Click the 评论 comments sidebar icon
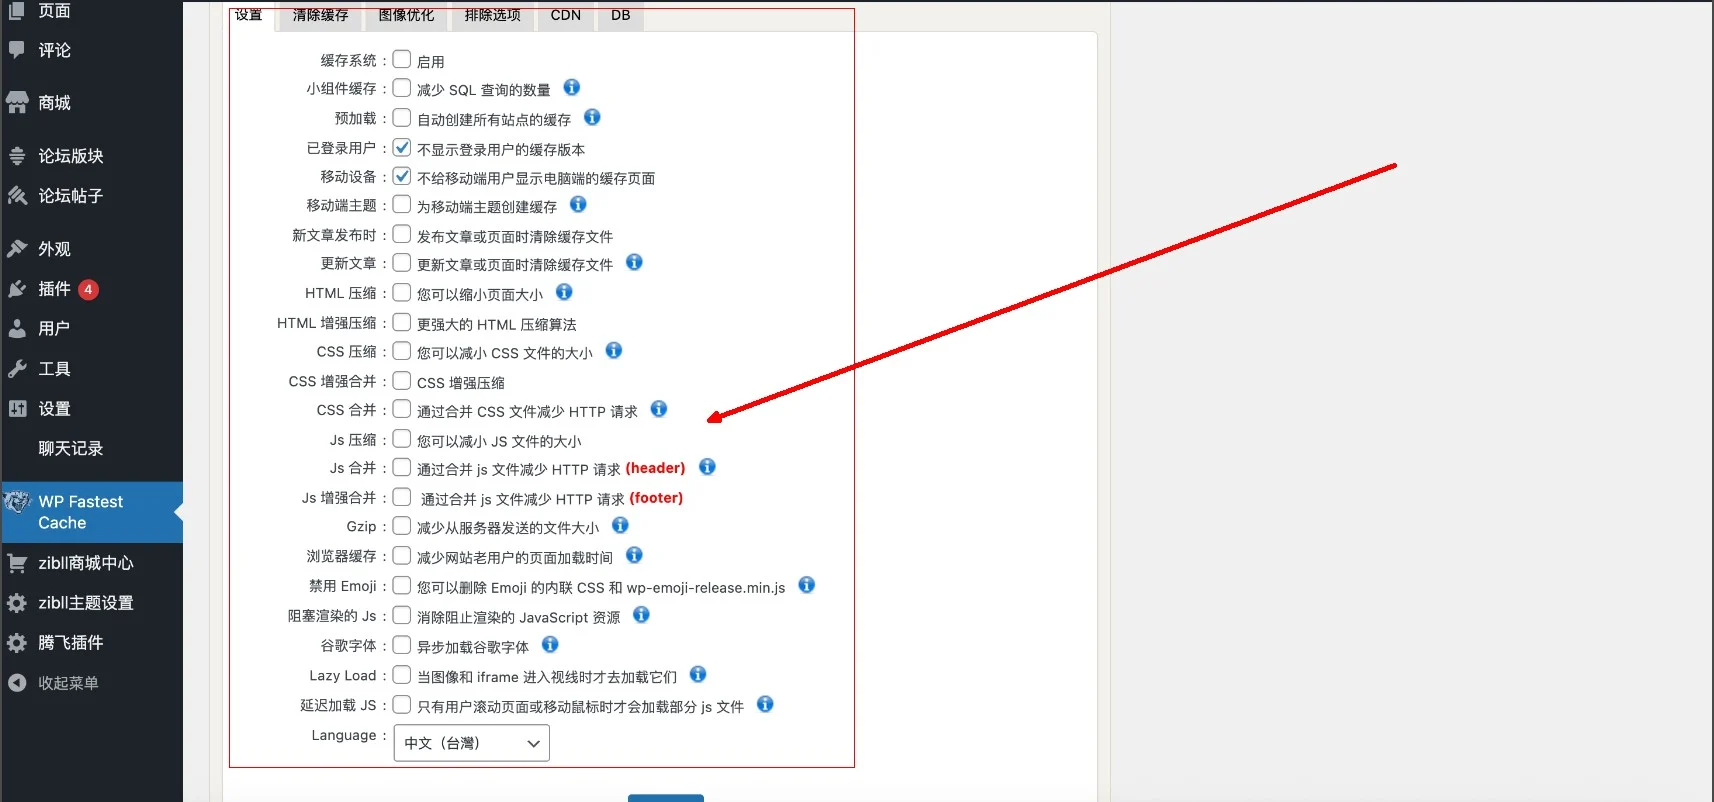This screenshot has width=1714, height=802. (x=17, y=50)
